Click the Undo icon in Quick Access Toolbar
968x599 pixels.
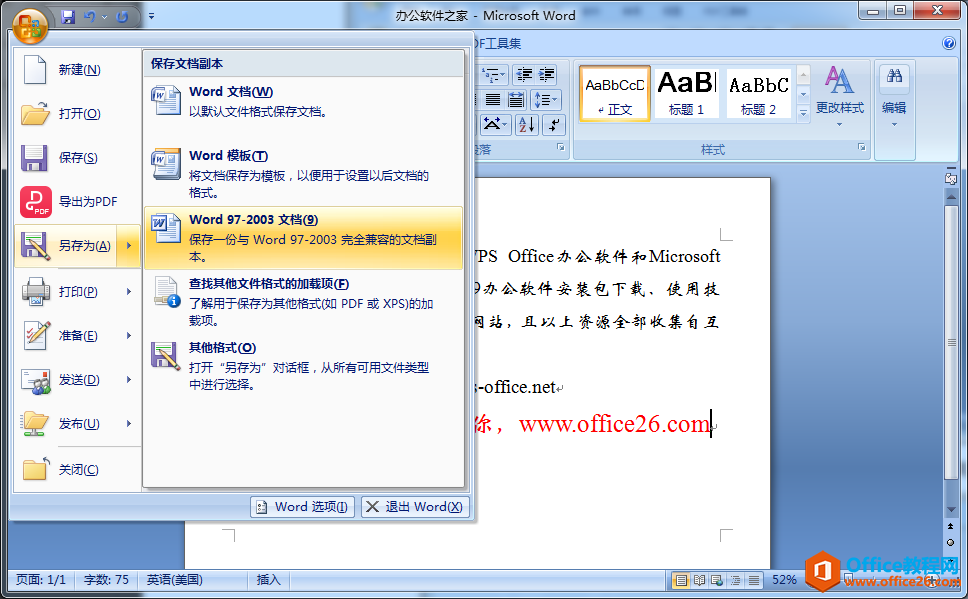[x=90, y=17]
